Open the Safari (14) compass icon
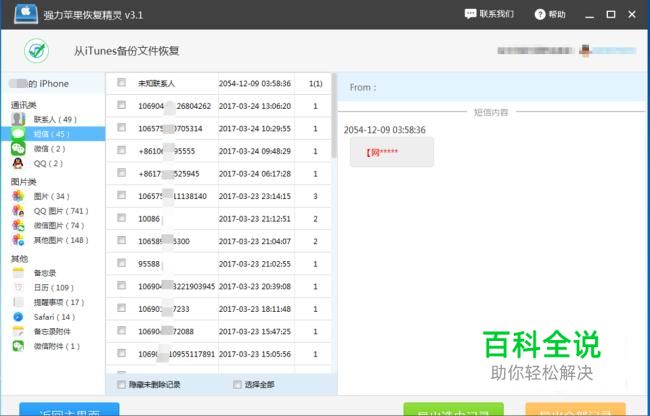The image size is (650, 416). [18, 317]
